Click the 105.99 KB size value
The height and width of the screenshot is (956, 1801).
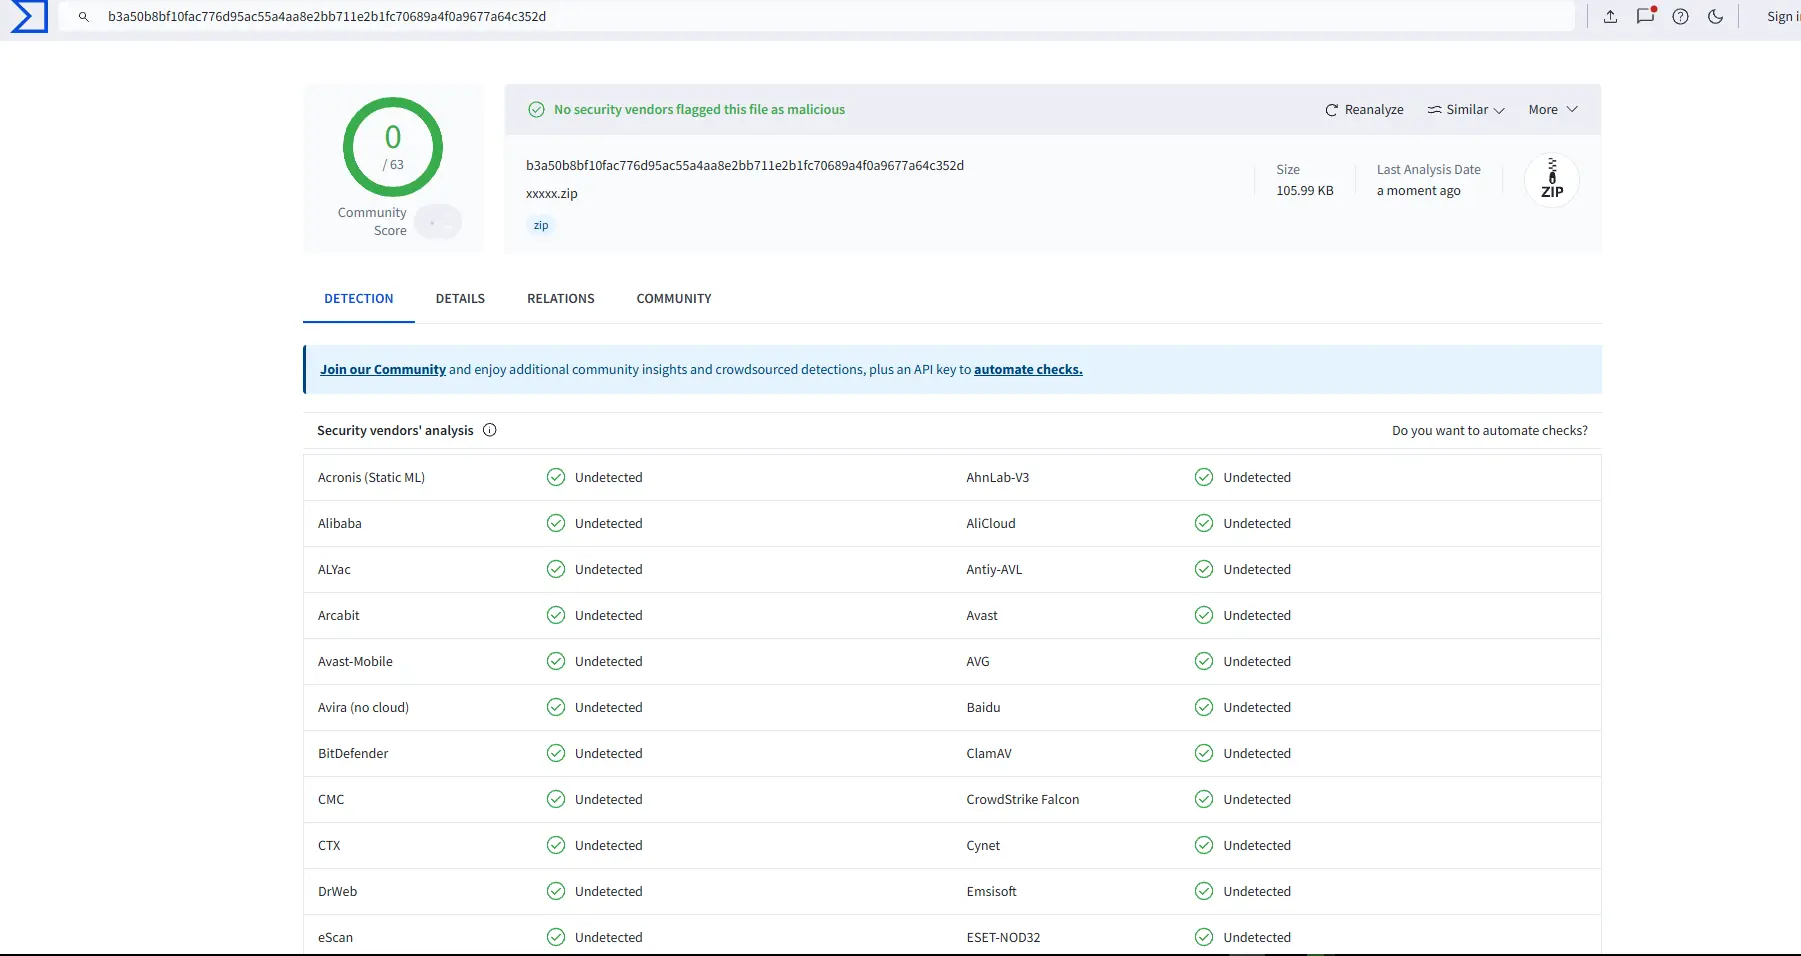pyautogui.click(x=1305, y=191)
